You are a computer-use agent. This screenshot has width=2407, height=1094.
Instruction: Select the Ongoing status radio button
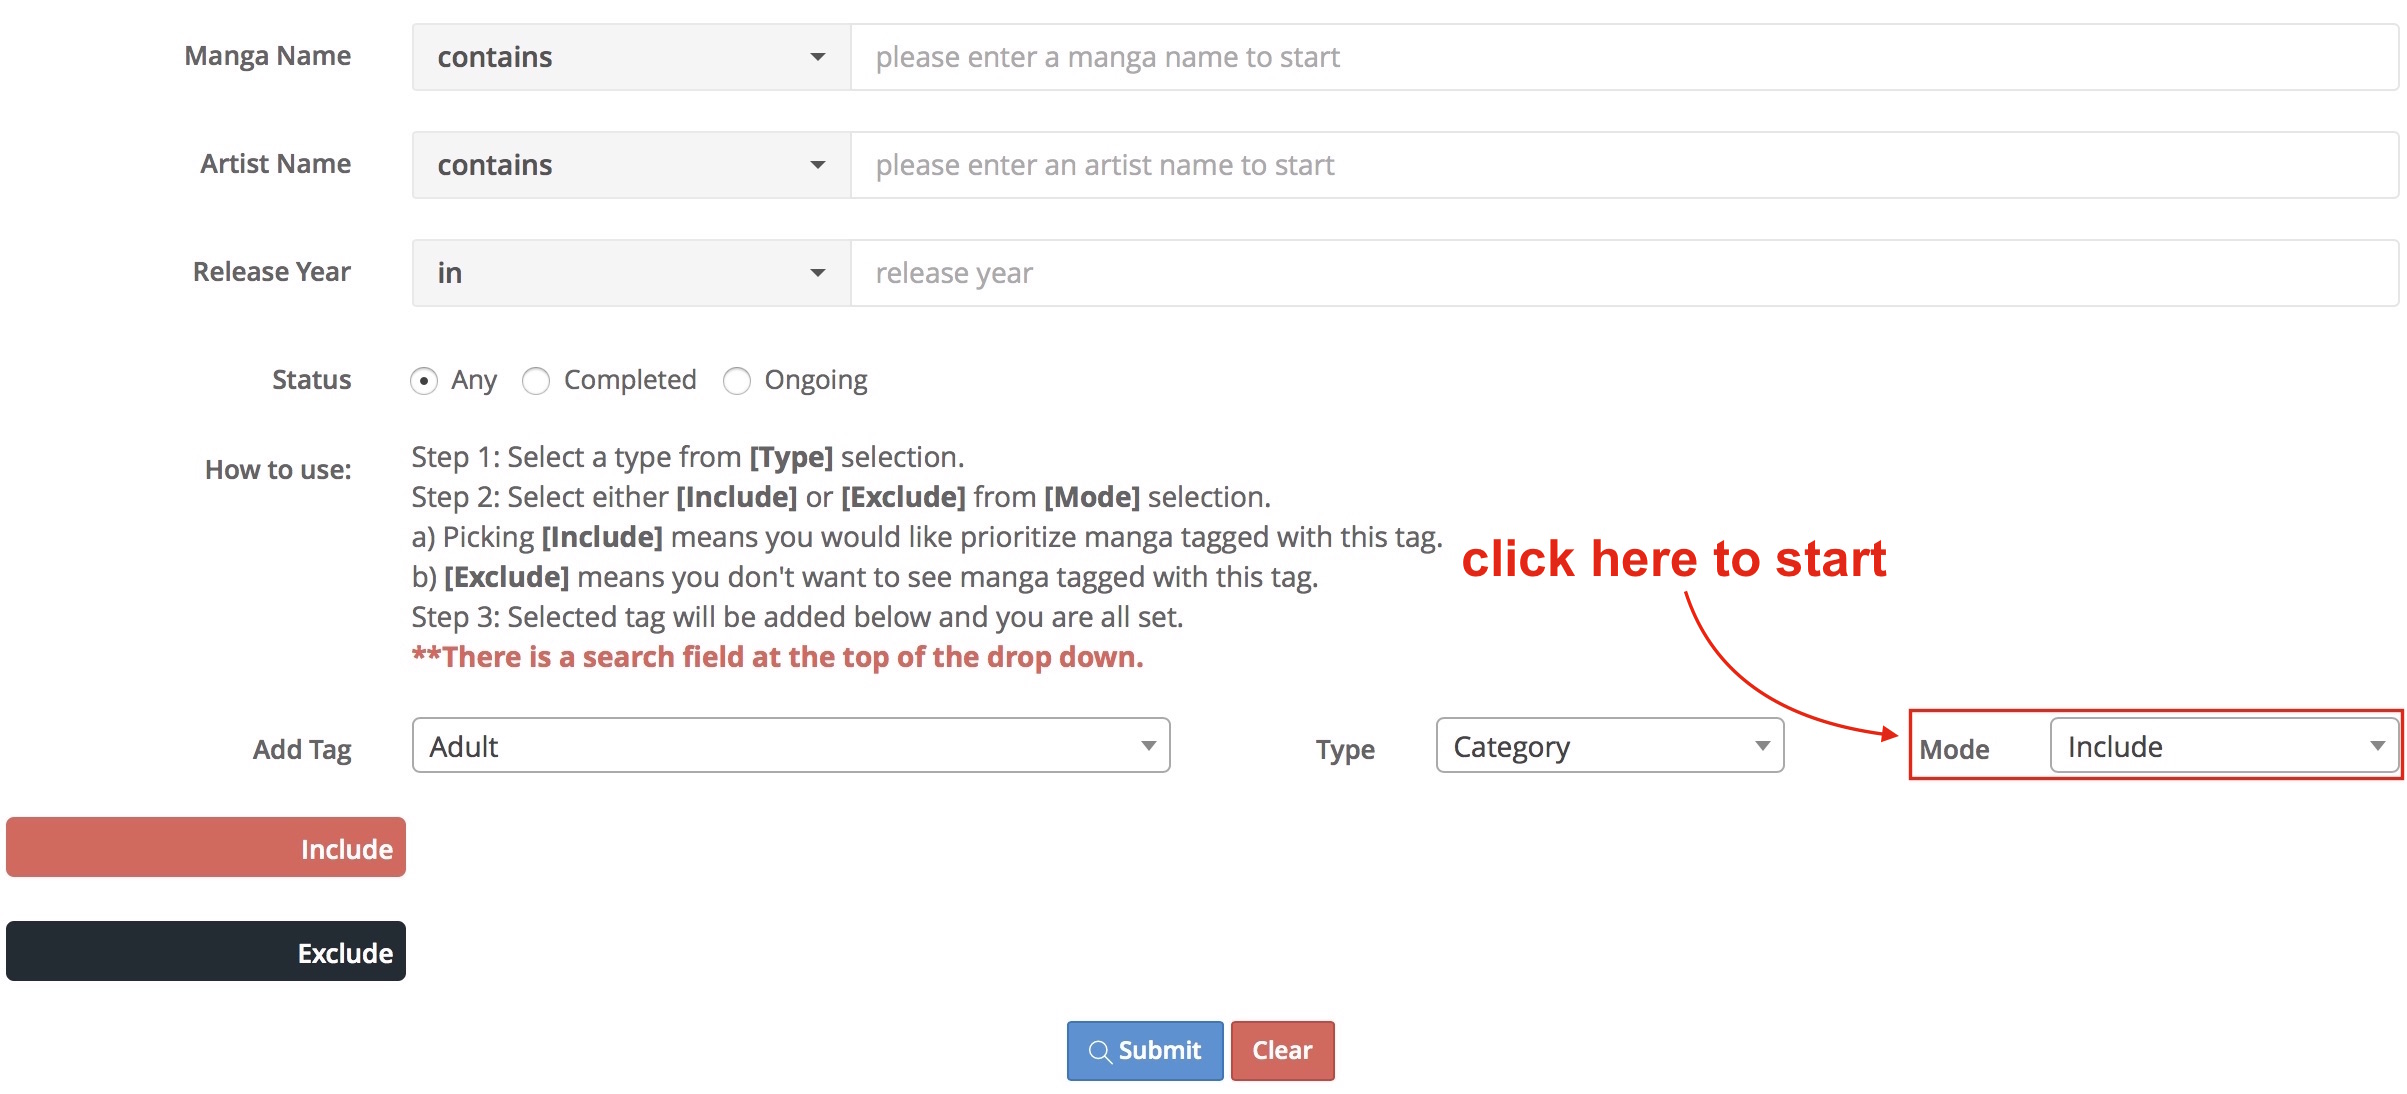tap(737, 381)
